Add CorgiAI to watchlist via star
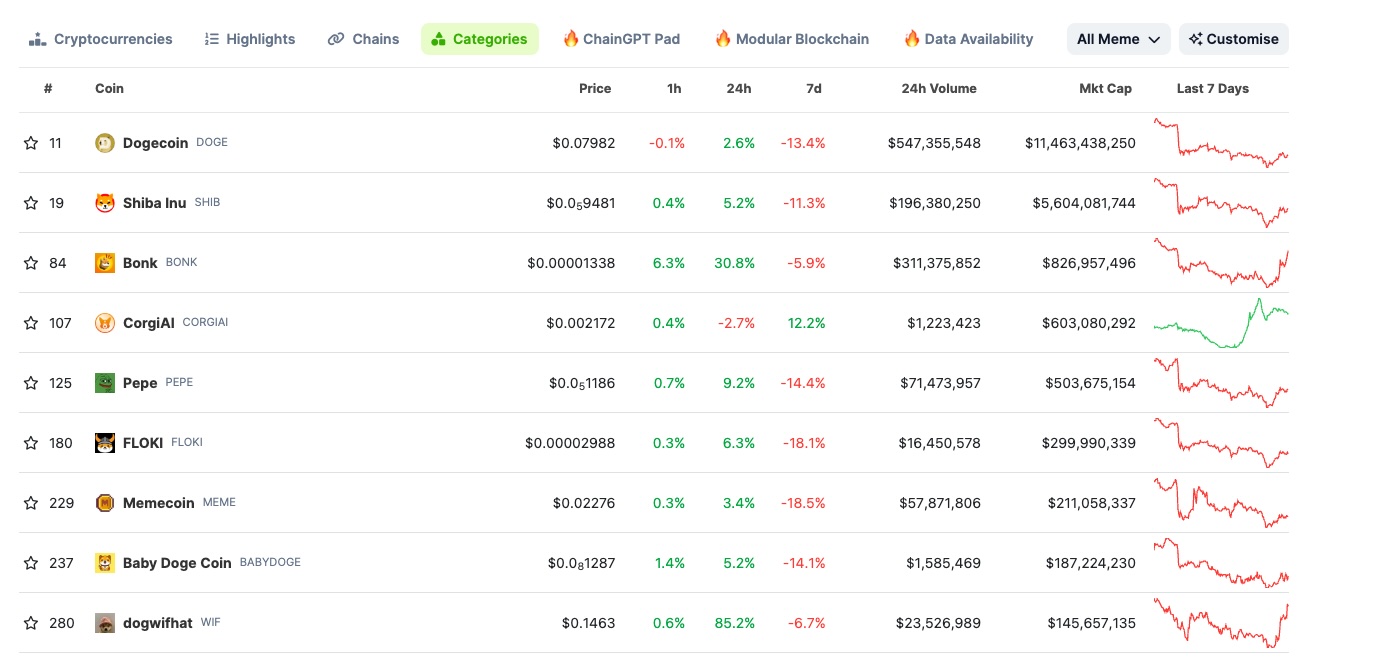 pos(31,323)
